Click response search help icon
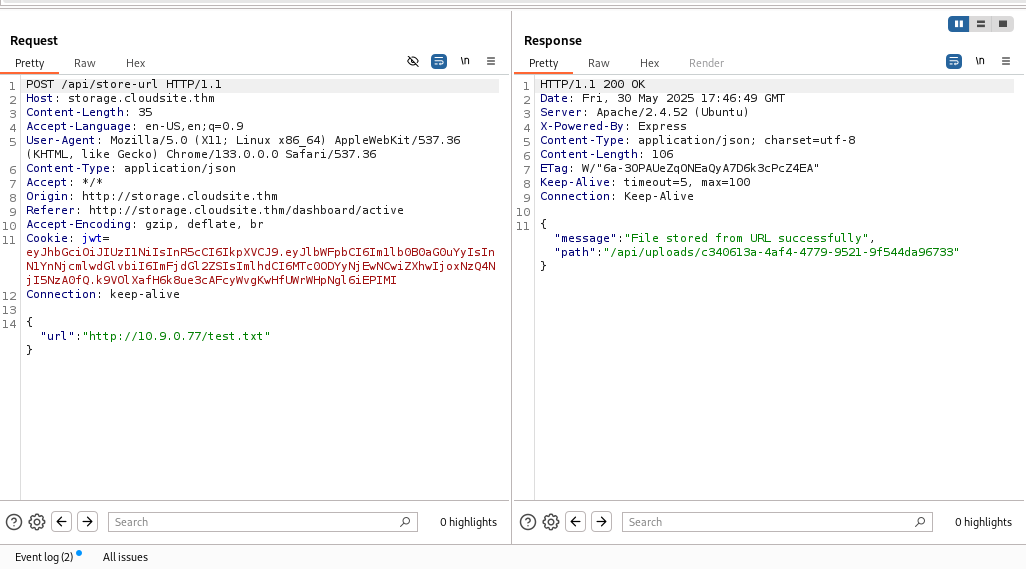 click(x=528, y=521)
